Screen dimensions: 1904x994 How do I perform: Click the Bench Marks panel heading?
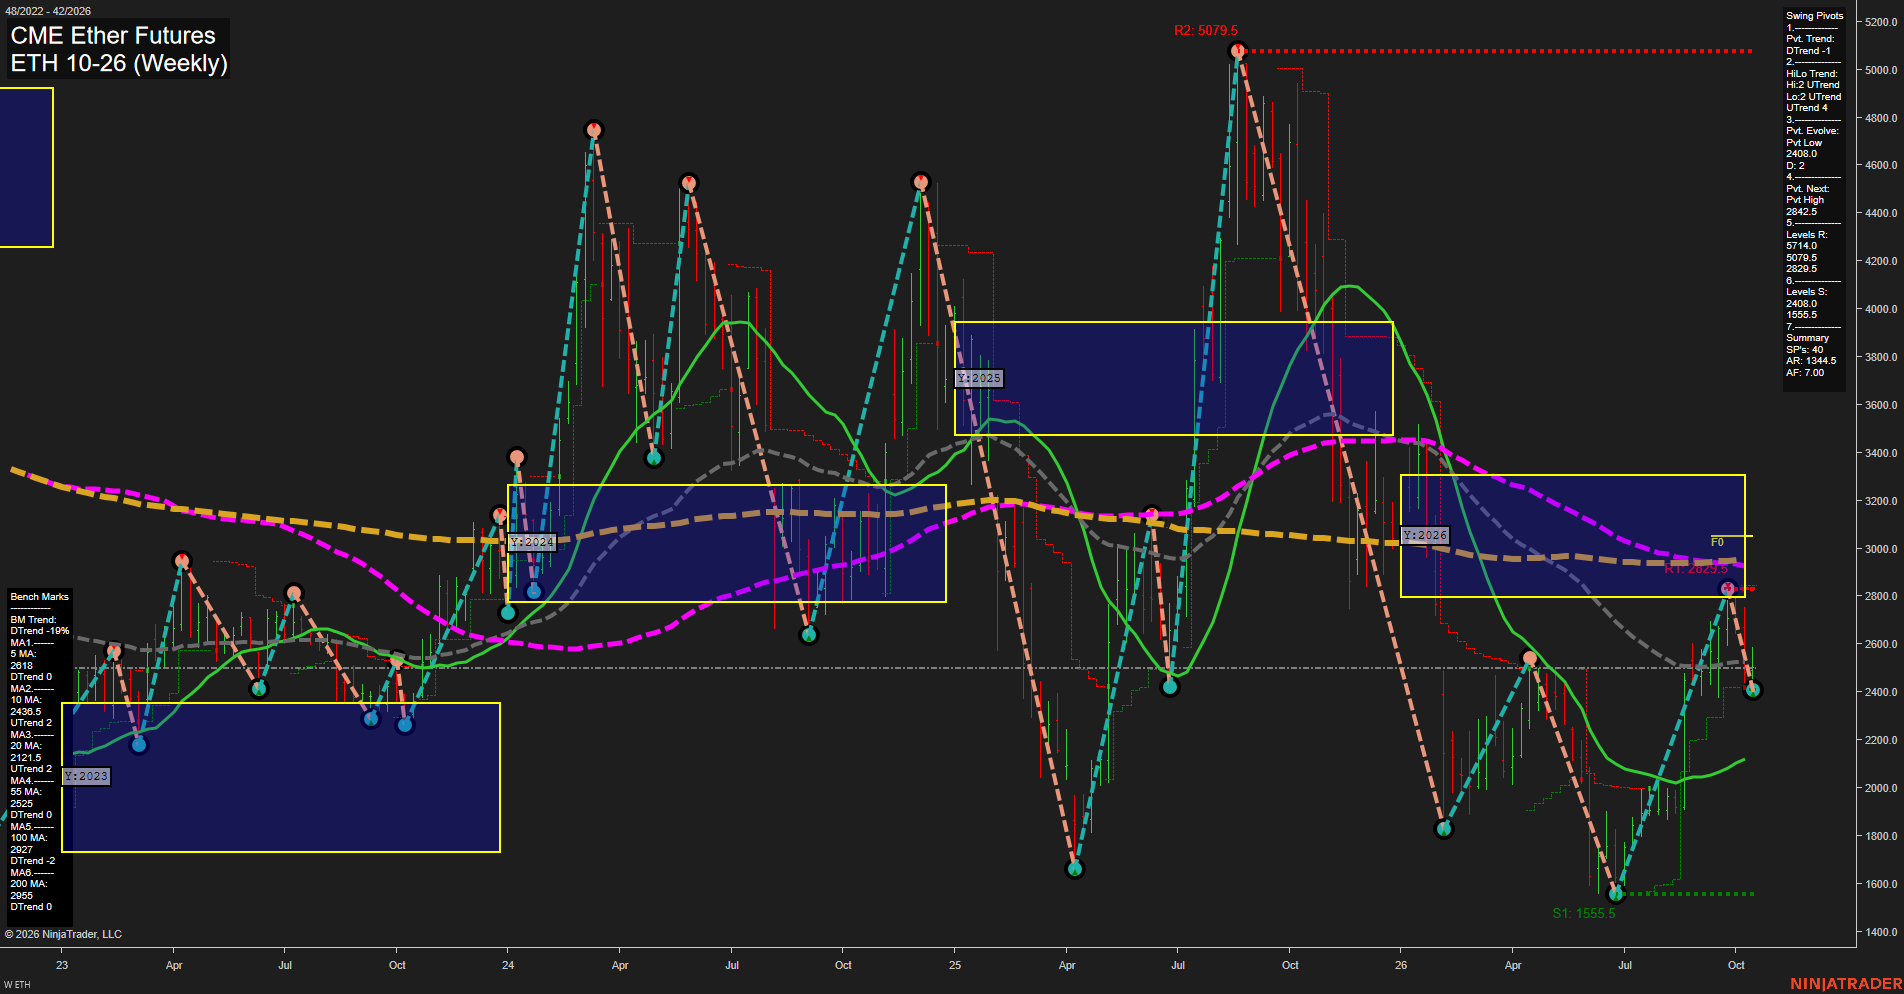tap(39, 597)
